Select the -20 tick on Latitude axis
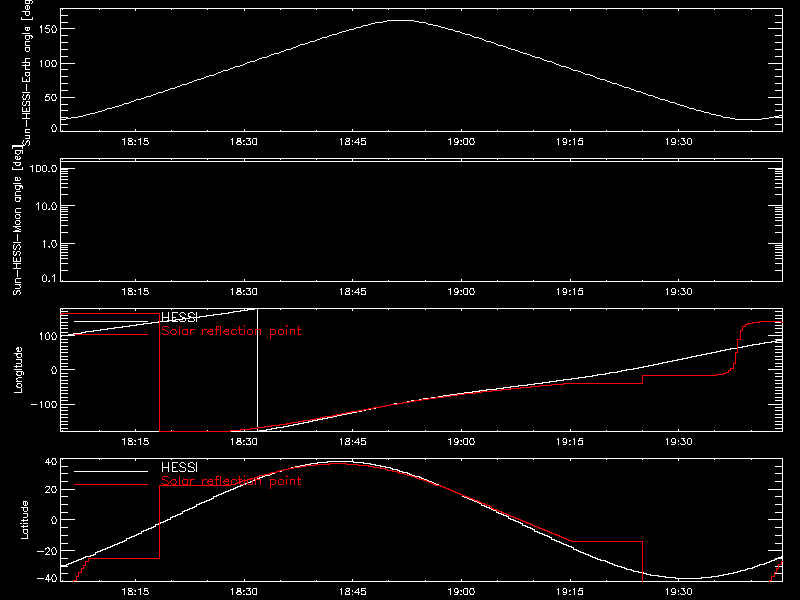800x600 pixels. coord(47,551)
